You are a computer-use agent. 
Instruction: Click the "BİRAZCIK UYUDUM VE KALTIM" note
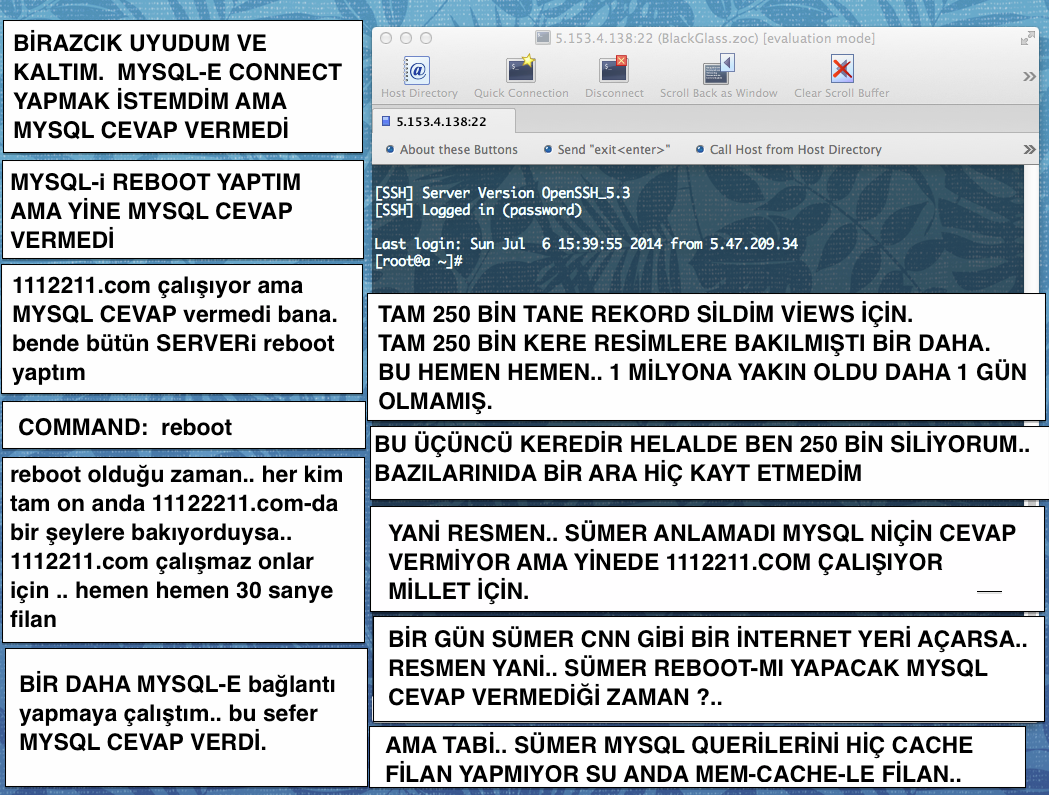coord(183,86)
